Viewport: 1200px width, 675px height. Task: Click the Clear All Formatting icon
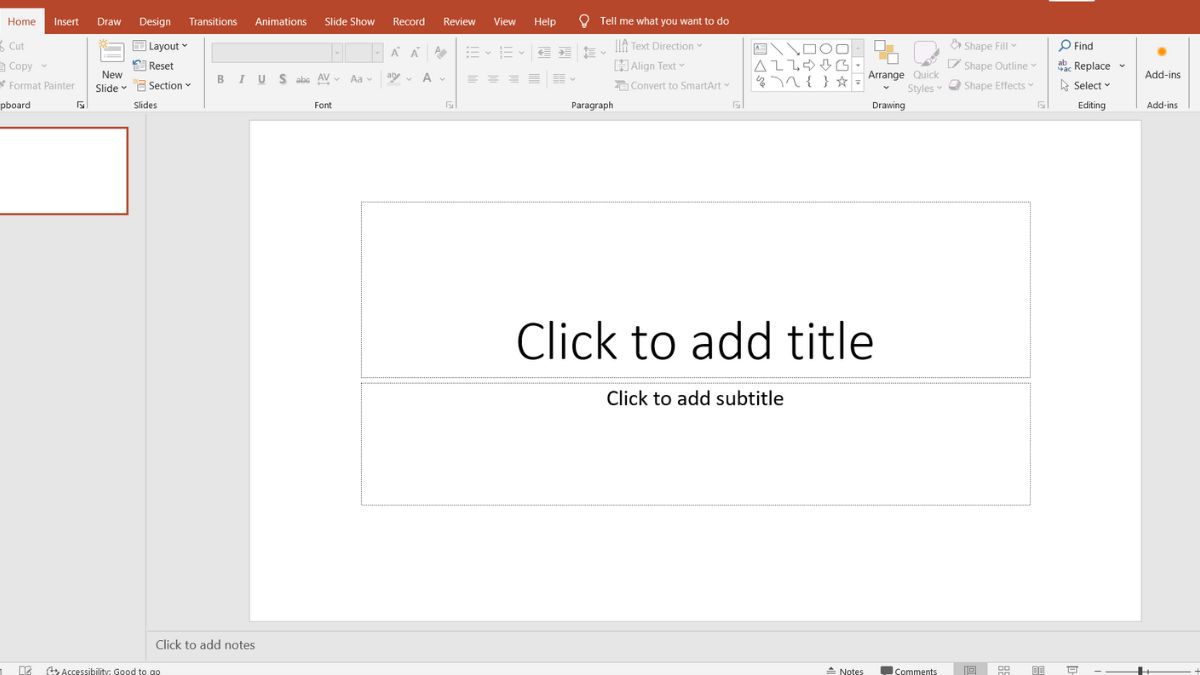click(440, 53)
